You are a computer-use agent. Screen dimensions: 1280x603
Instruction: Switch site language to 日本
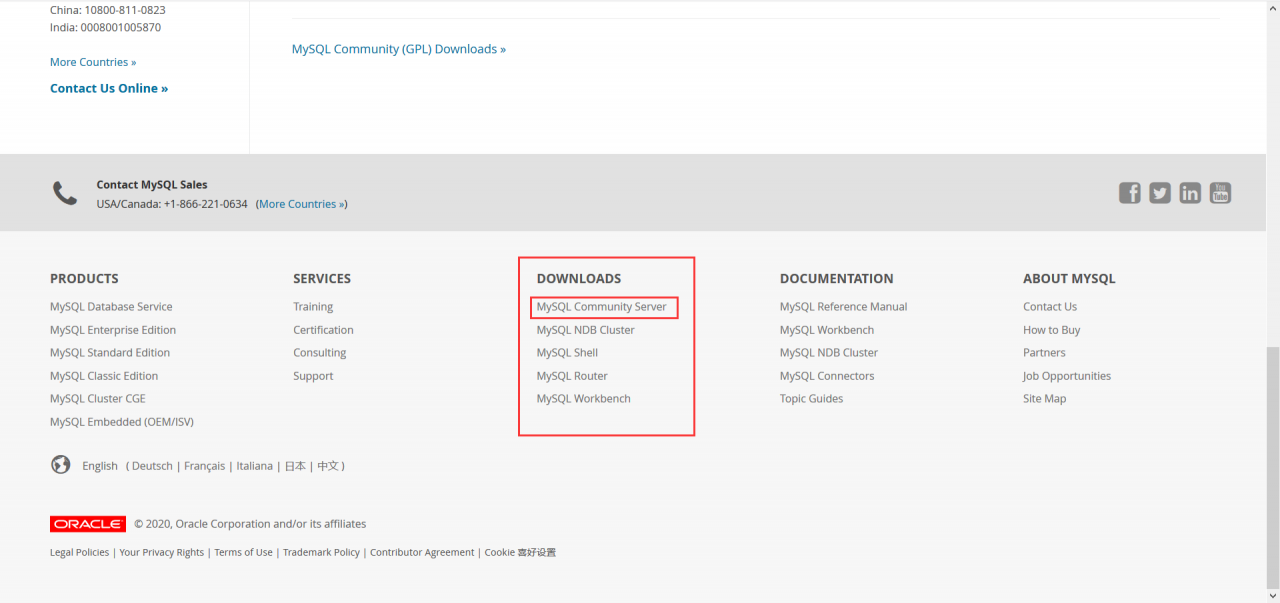point(295,466)
